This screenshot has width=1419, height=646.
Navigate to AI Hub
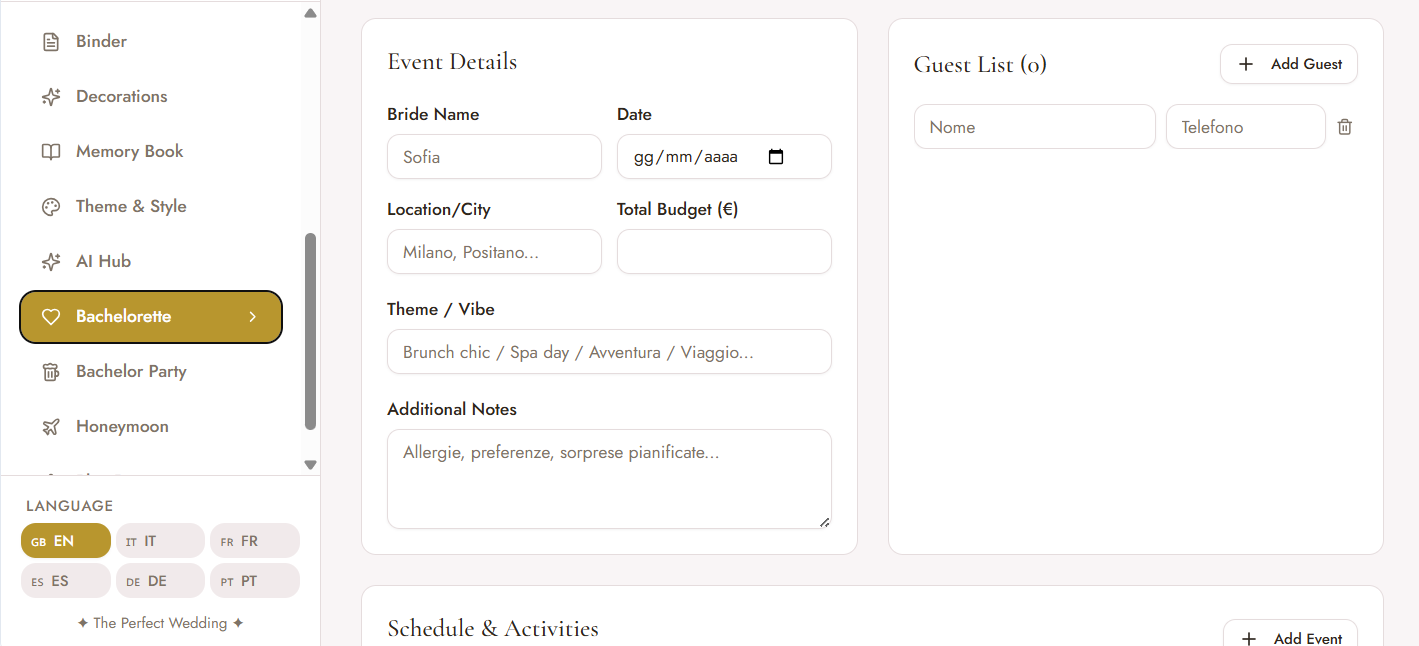(x=151, y=262)
